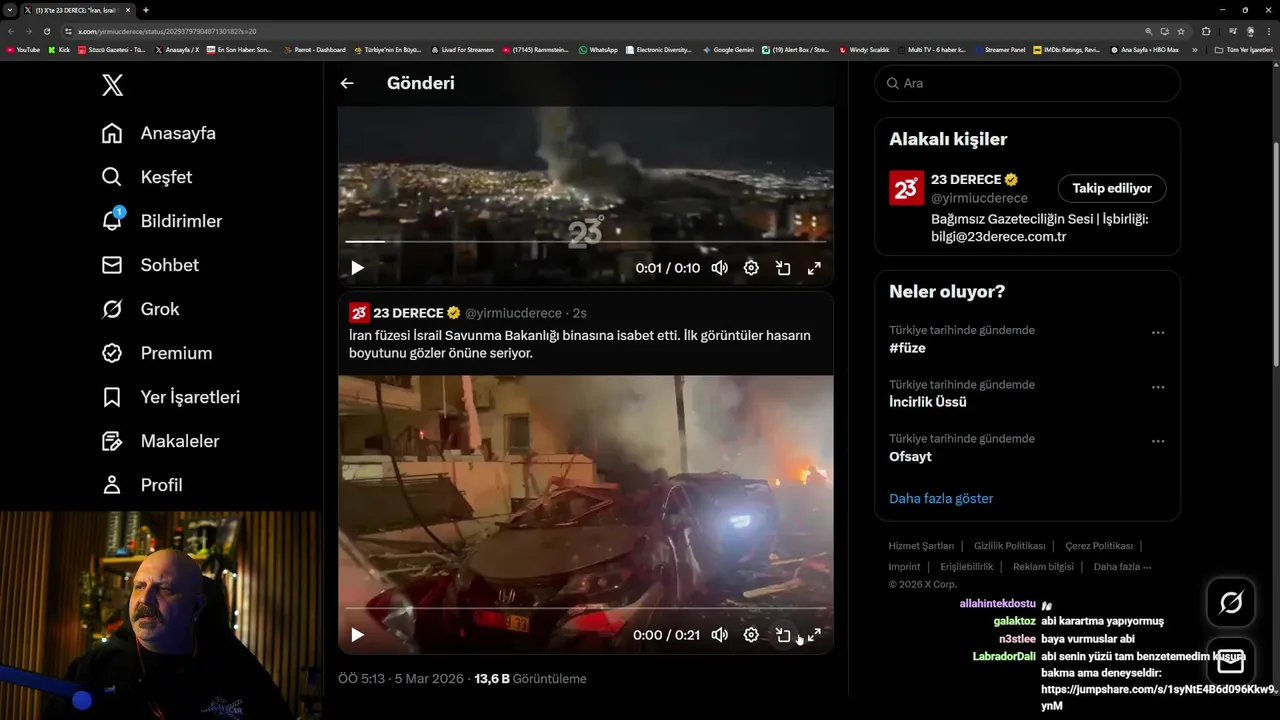Toggle picture-in-picture on top video
This screenshot has width=1280, height=720.
click(783, 268)
